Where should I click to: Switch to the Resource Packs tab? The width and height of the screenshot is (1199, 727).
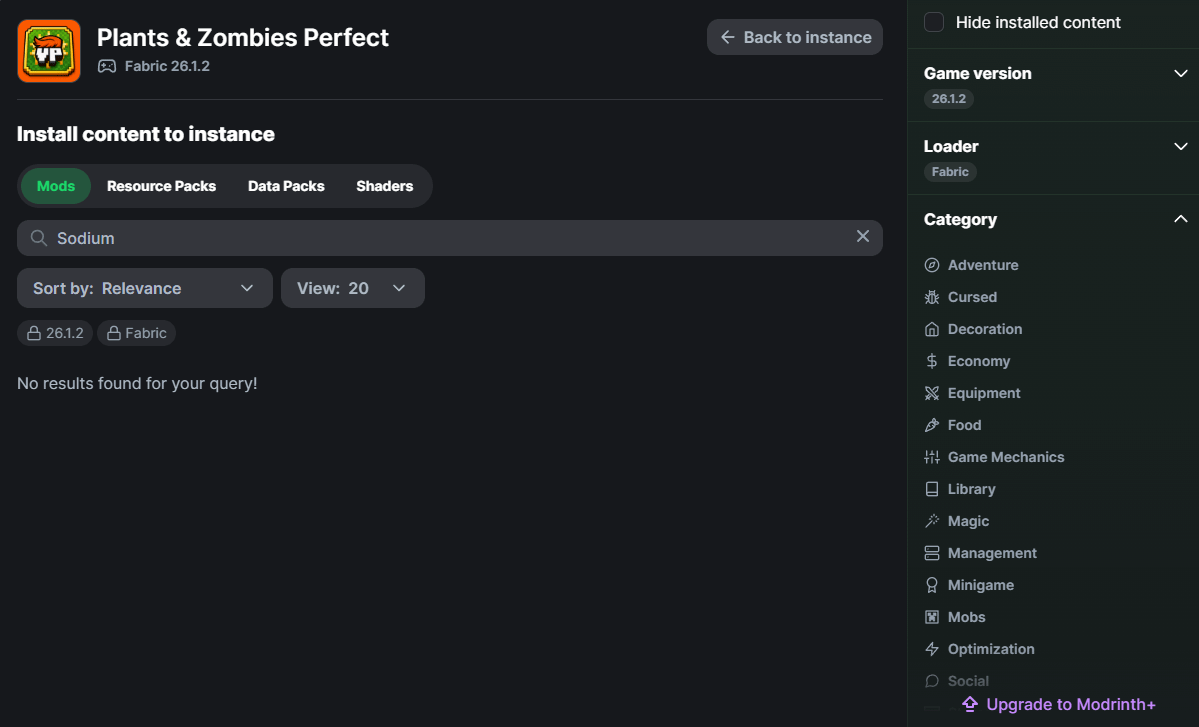point(161,186)
